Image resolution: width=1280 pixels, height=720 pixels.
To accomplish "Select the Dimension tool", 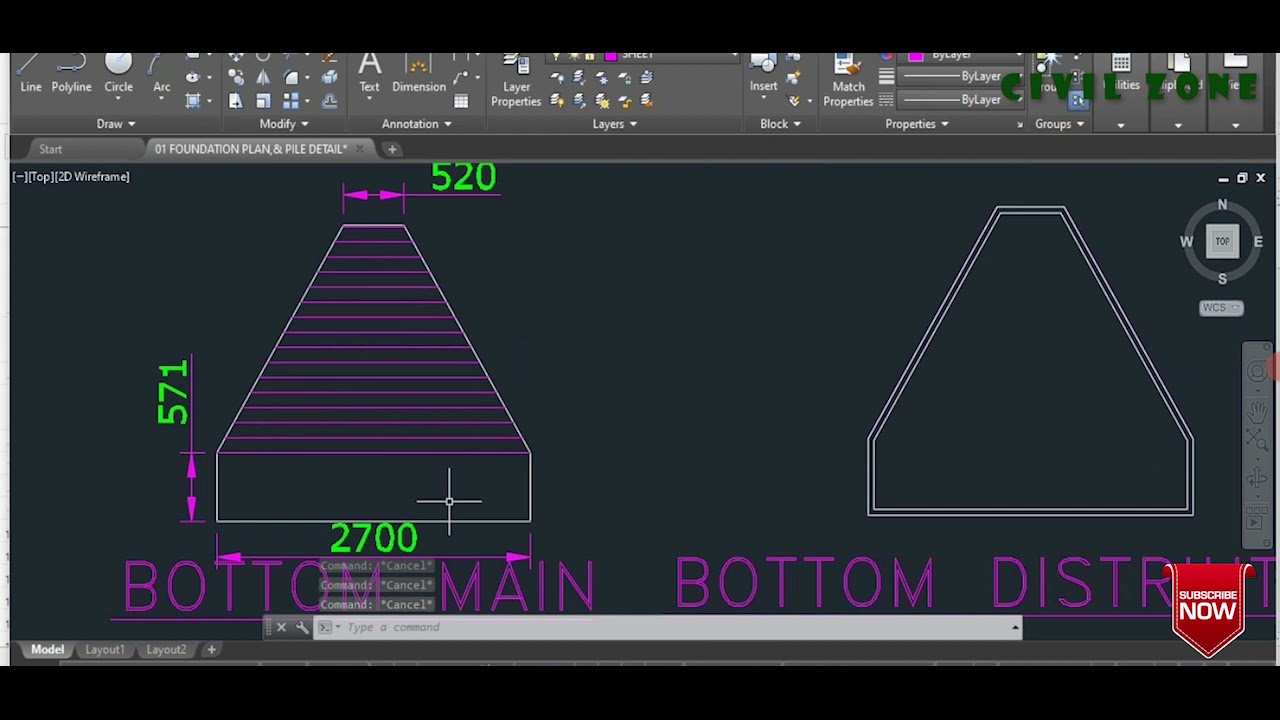I will [419, 75].
